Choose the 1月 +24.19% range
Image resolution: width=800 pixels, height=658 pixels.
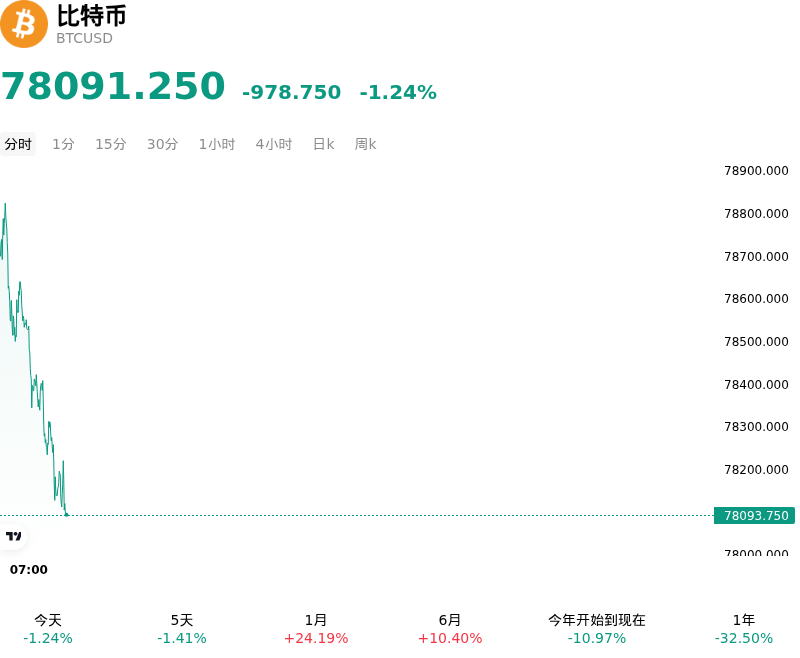[x=316, y=629]
